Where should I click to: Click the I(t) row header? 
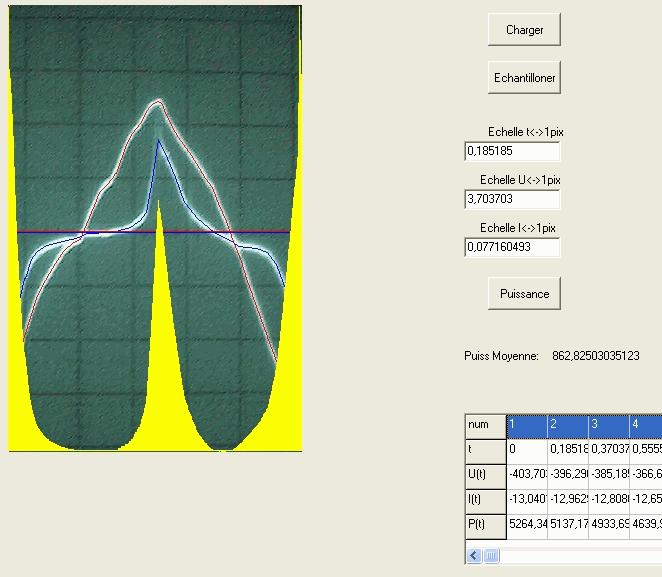click(x=485, y=499)
